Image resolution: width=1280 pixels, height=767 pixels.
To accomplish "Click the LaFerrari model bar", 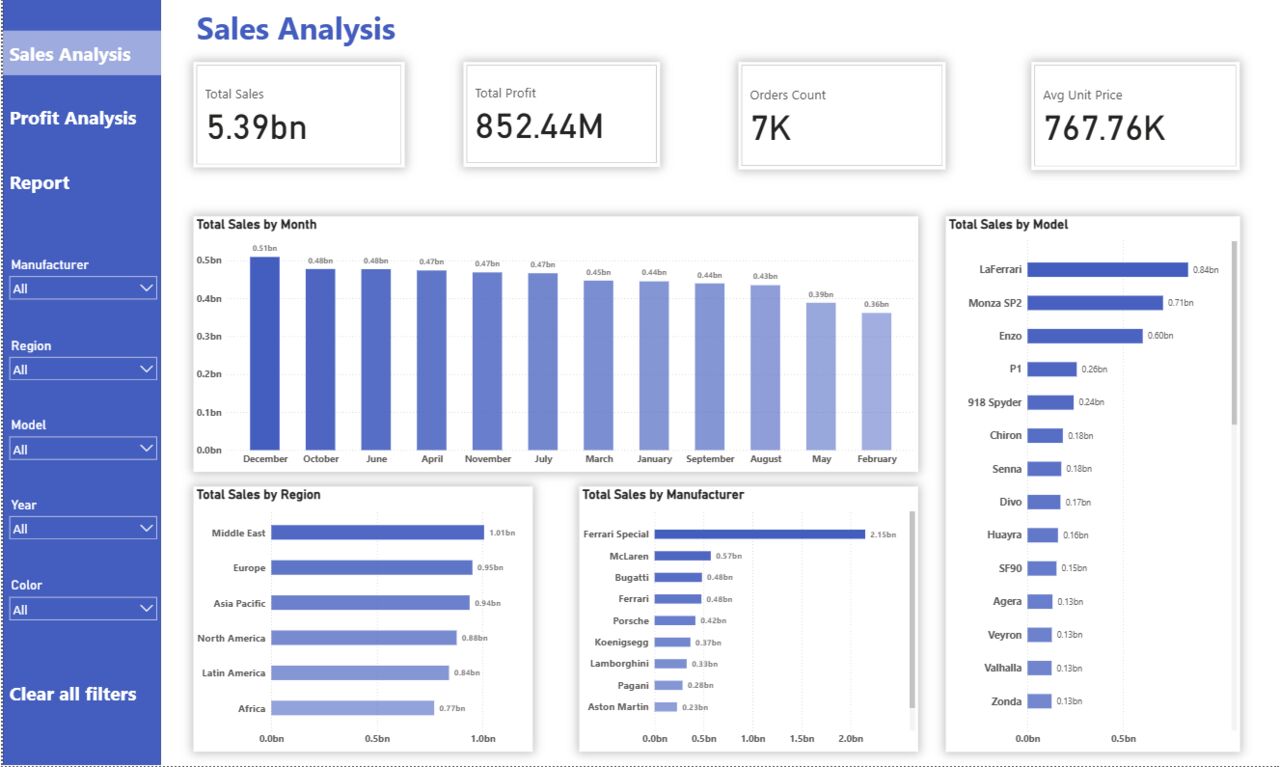I will coord(1108,270).
